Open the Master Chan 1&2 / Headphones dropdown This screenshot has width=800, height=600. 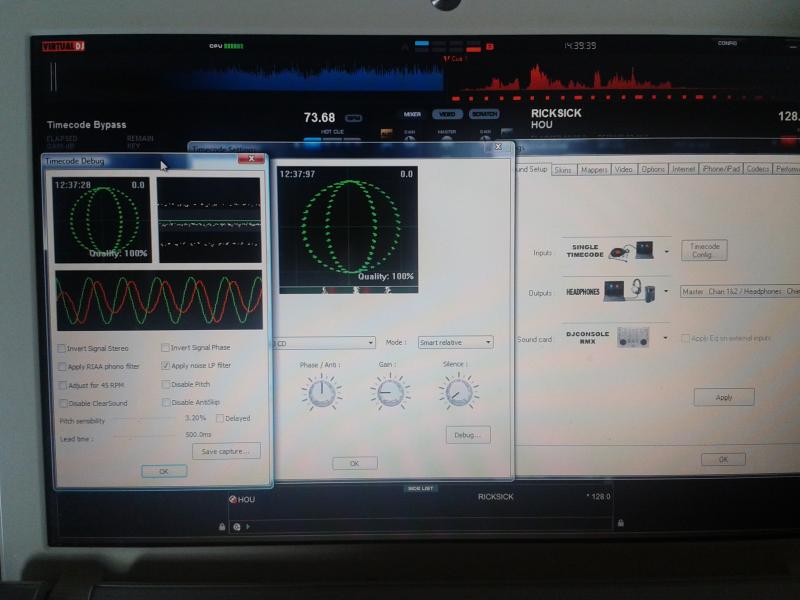(740, 291)
